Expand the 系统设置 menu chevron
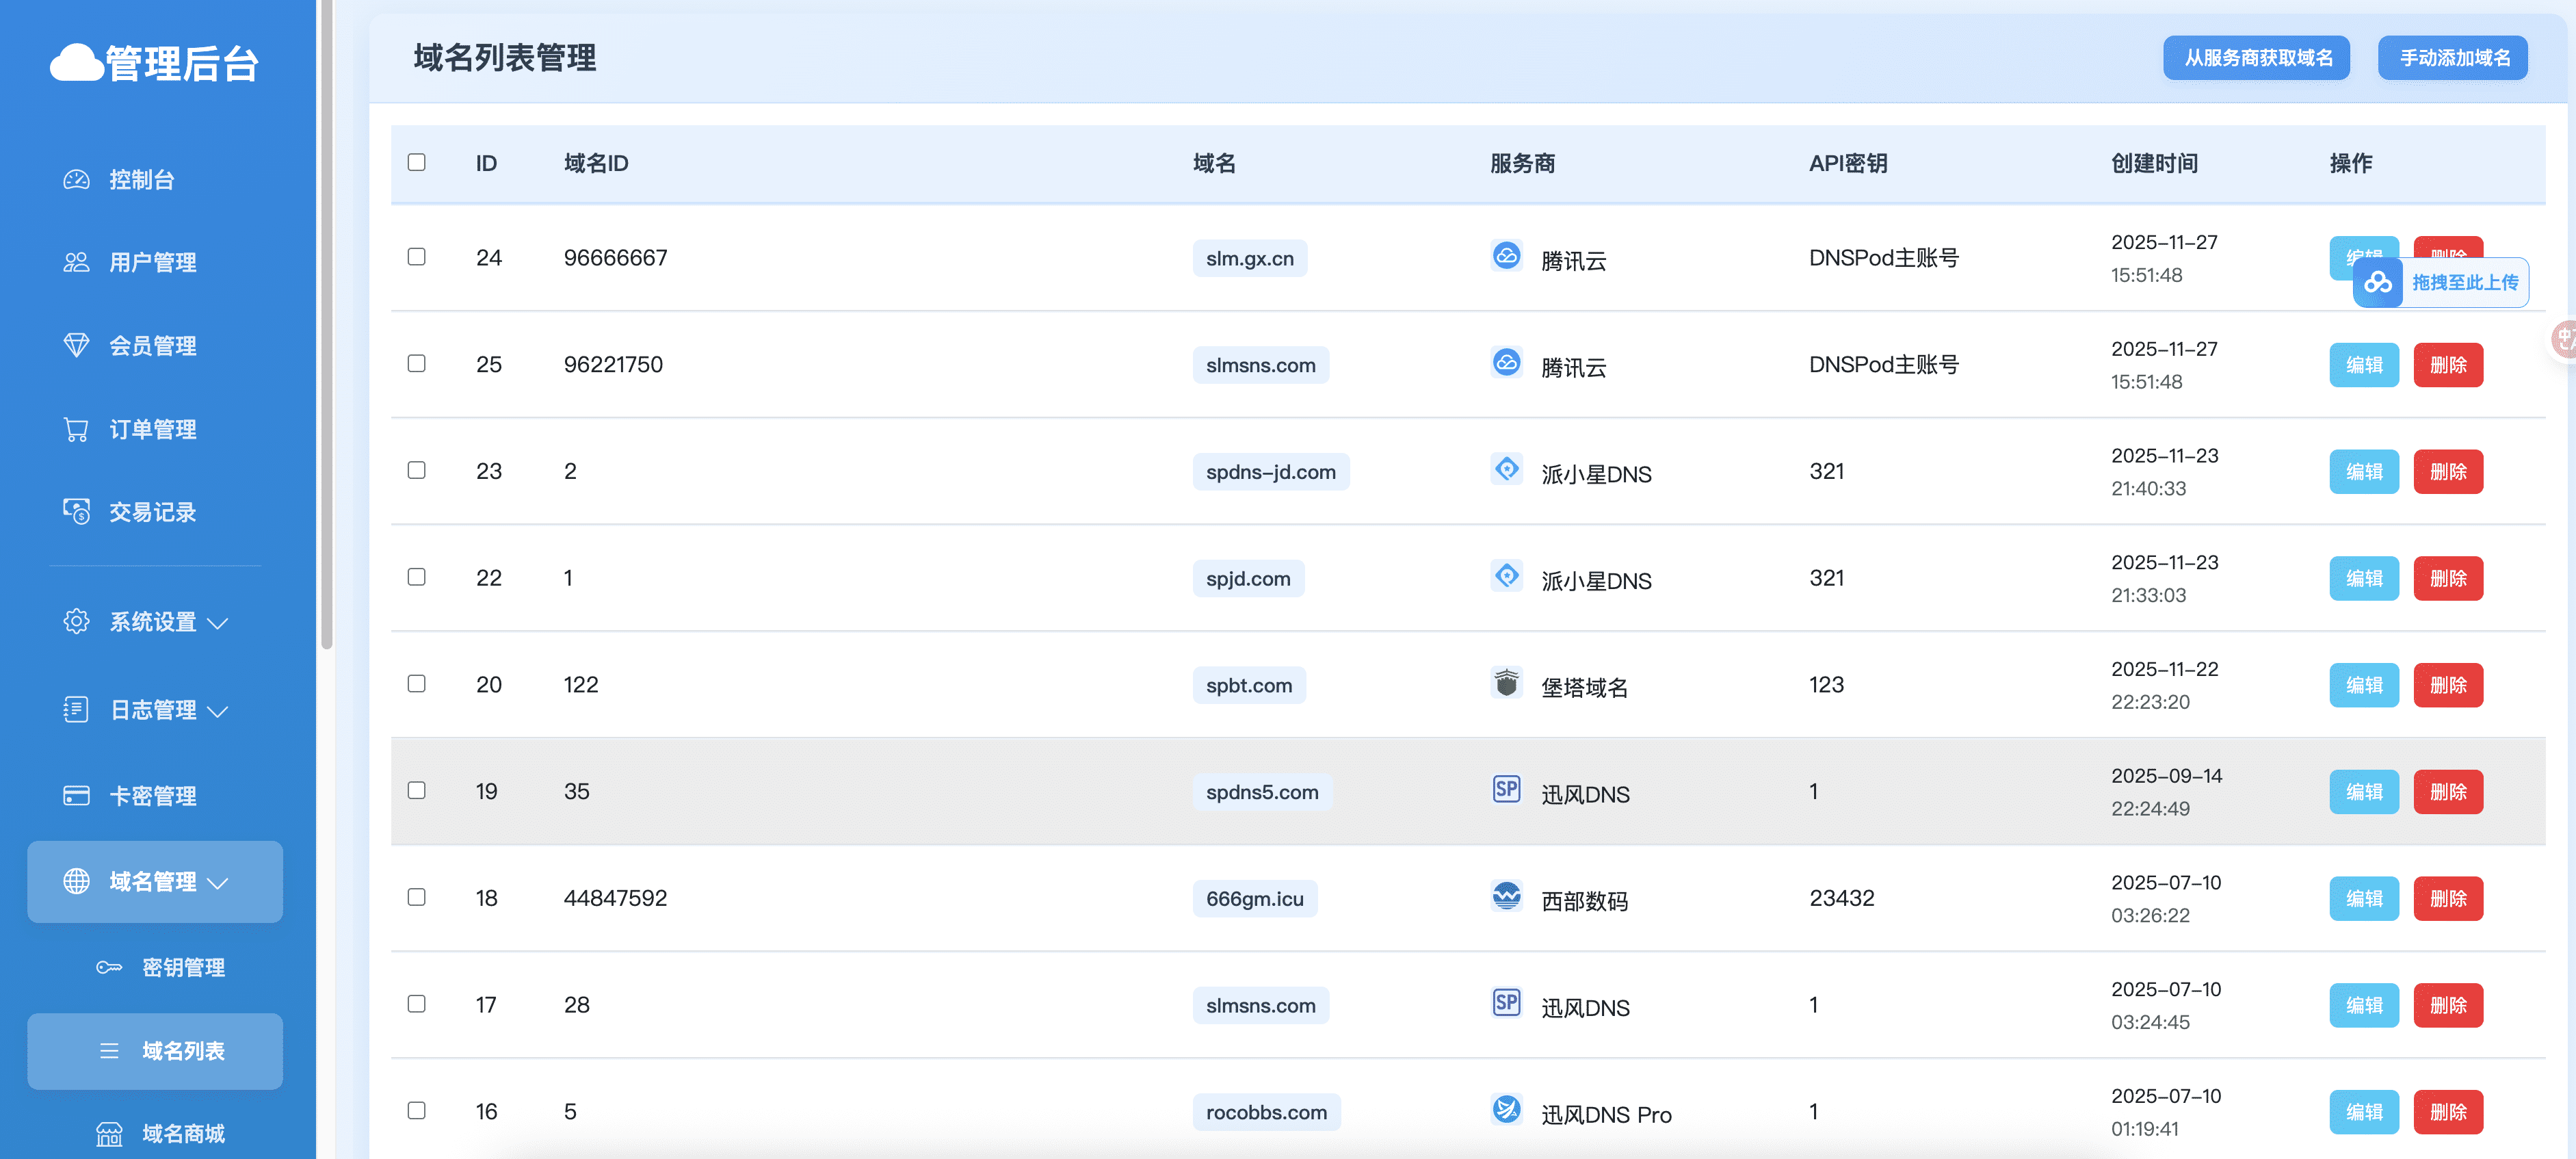Image resolution: width=2576 pixels, height=1159 pixels. click(218, 624)
